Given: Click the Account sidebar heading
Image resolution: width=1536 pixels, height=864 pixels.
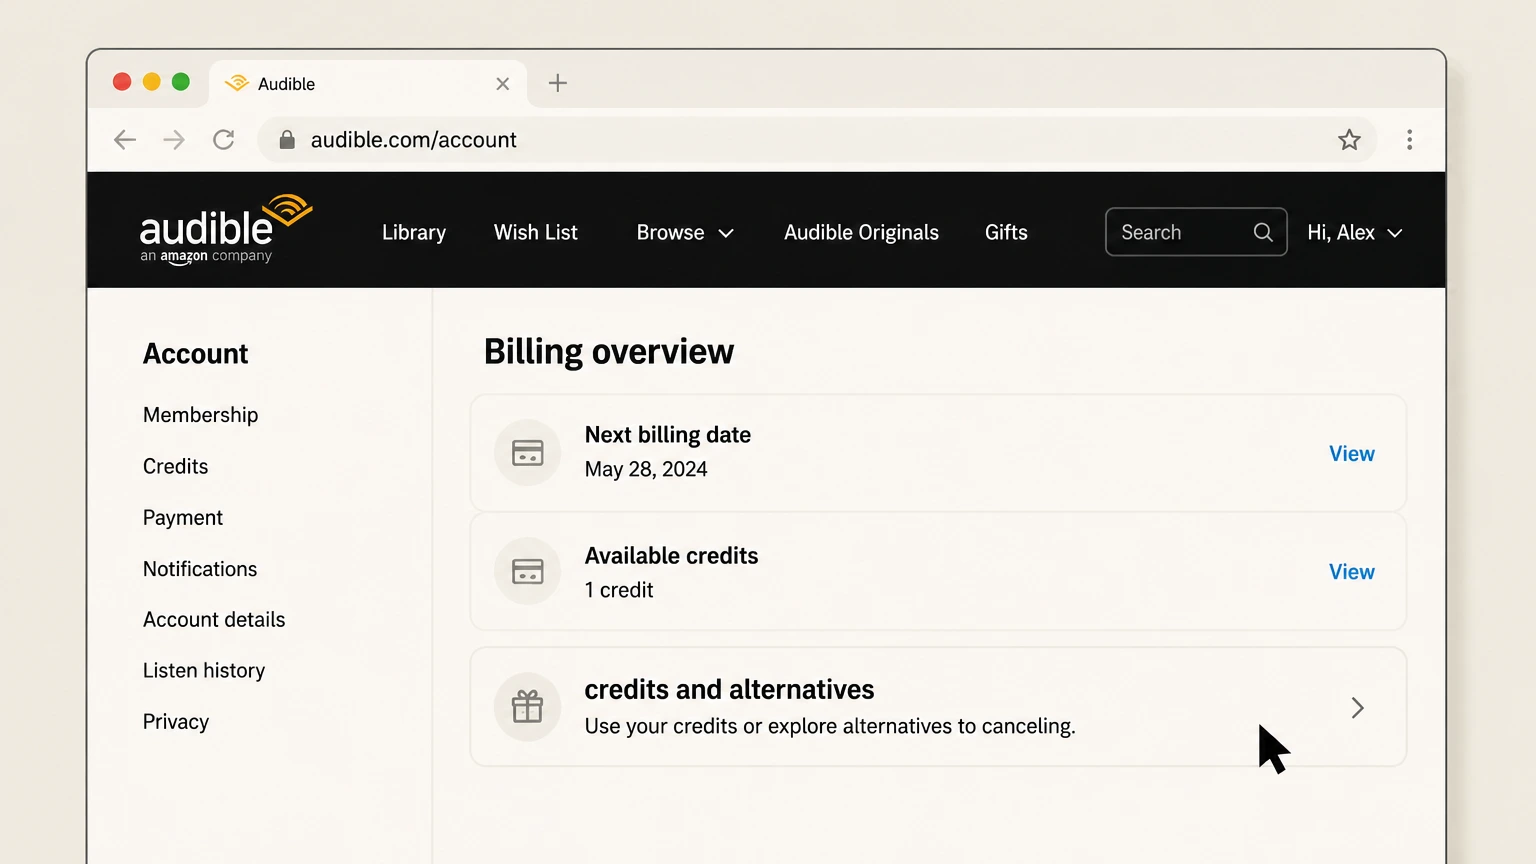Looking at the screenshot, I should click(195, 354).
